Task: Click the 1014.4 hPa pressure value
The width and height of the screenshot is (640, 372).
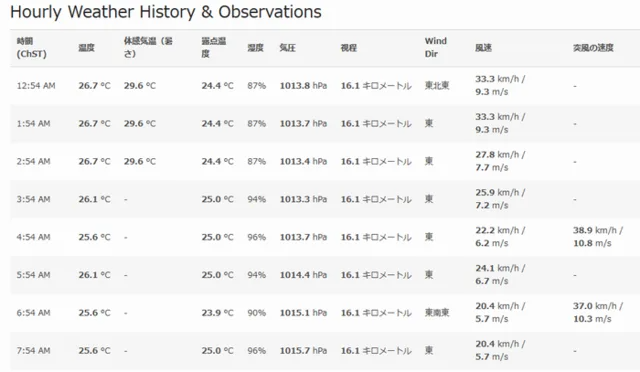Action: (303, 275)
